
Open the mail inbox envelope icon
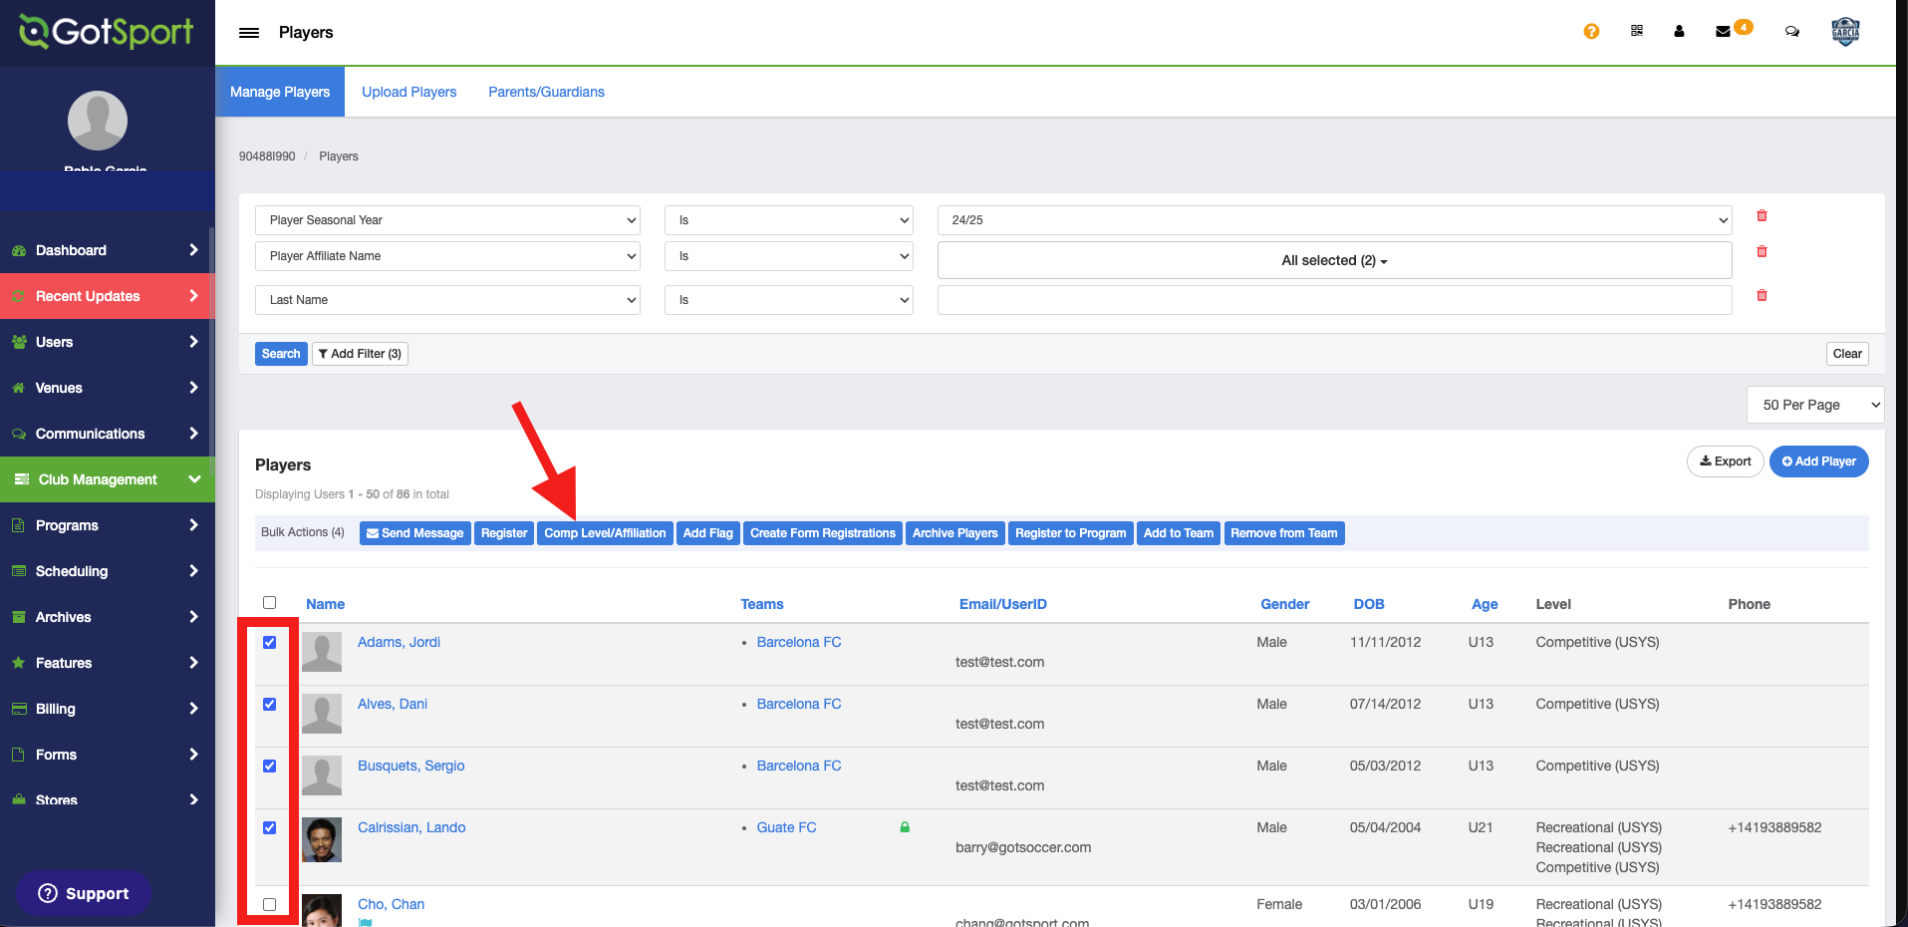click(1723, 32)
